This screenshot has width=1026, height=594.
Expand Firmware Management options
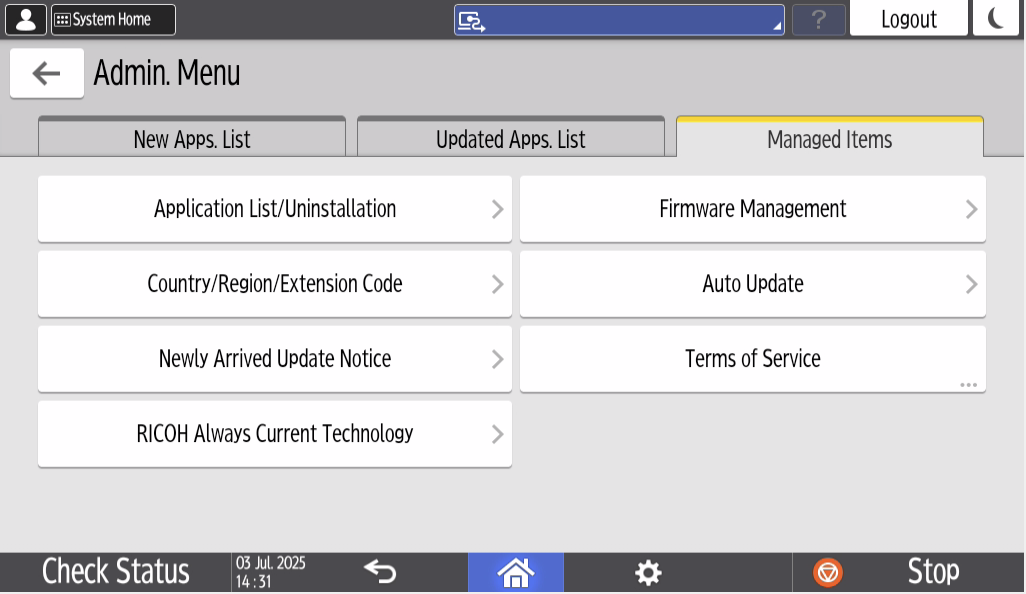click(752, 209)
